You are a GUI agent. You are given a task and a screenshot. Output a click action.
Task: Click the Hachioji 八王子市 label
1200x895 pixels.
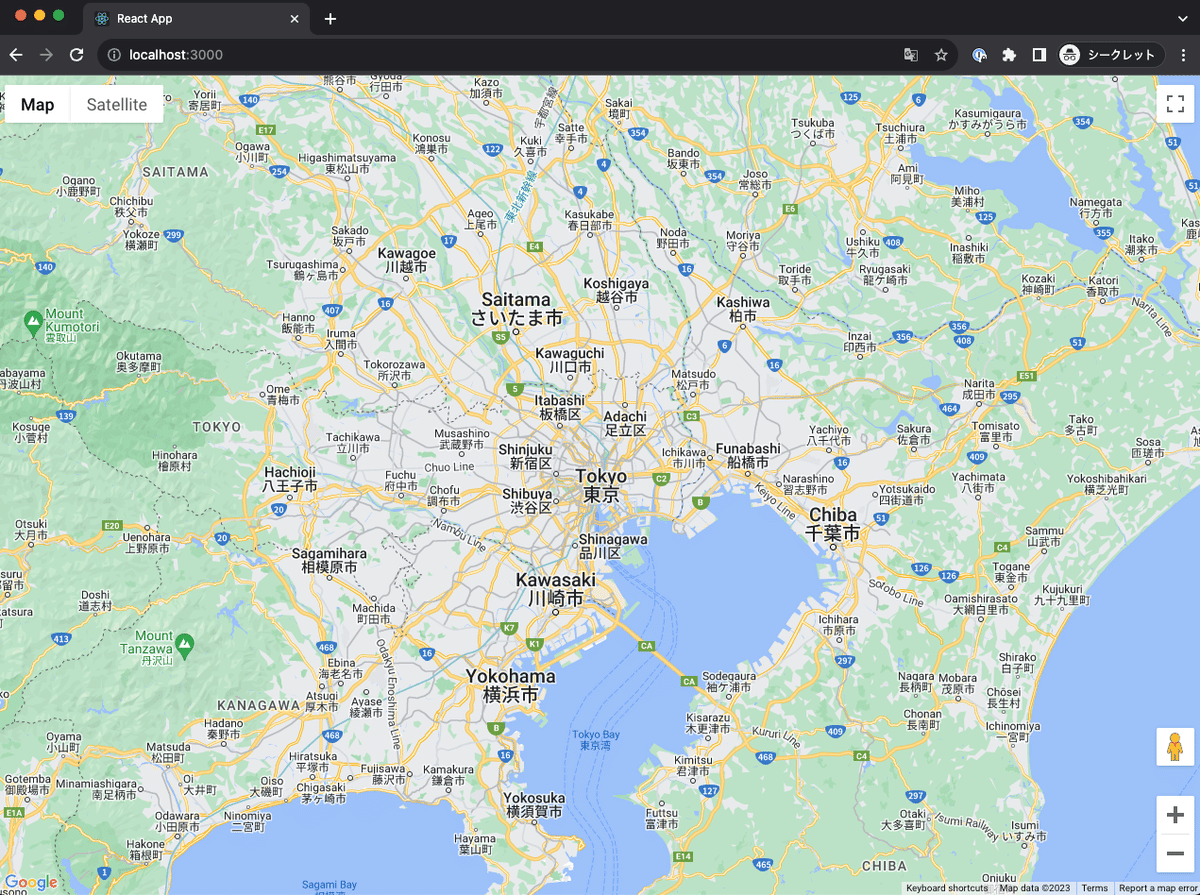[290, 479]
